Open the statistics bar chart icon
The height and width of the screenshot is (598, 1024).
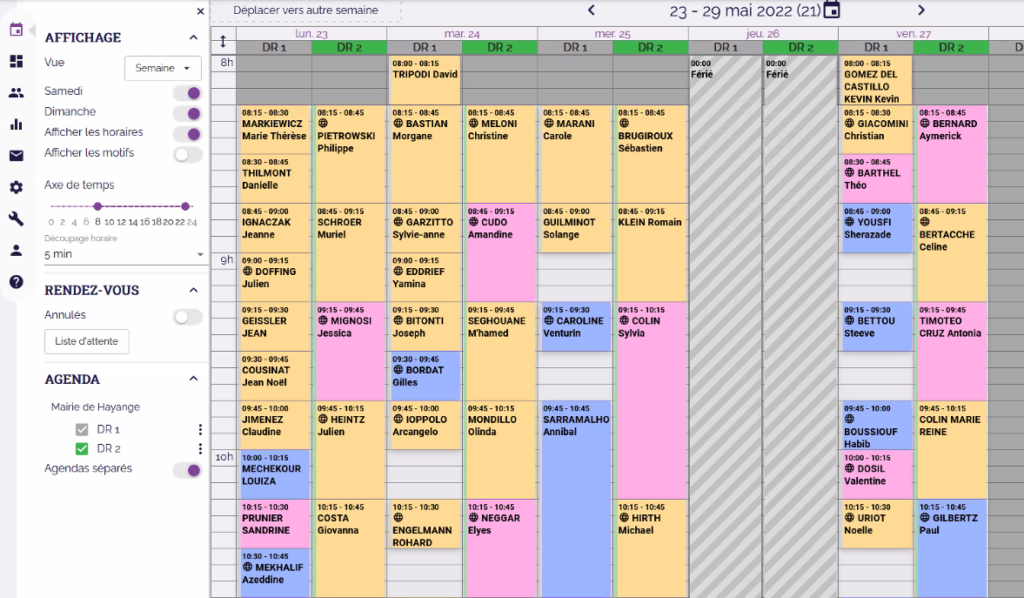pyautogui.click(x=16, y=124)
